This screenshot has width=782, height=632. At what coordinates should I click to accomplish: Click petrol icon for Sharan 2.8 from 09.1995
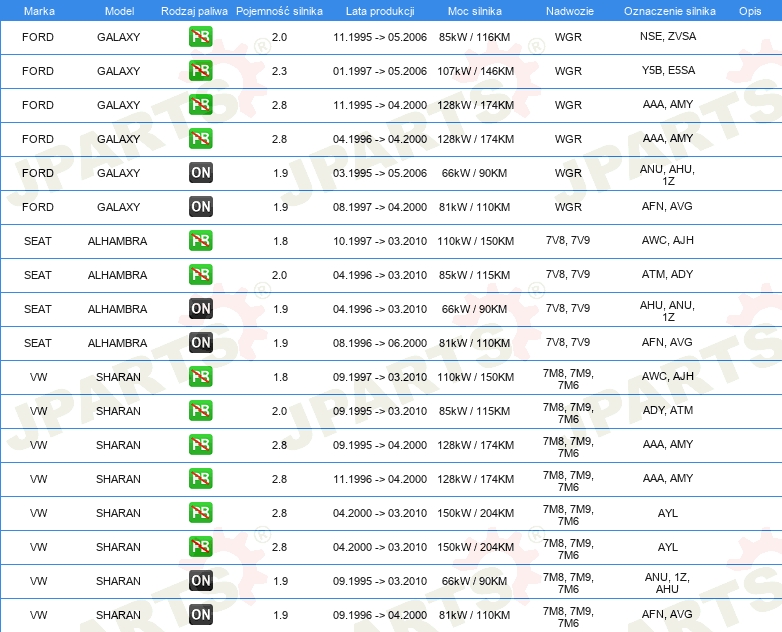coord(200,444)
